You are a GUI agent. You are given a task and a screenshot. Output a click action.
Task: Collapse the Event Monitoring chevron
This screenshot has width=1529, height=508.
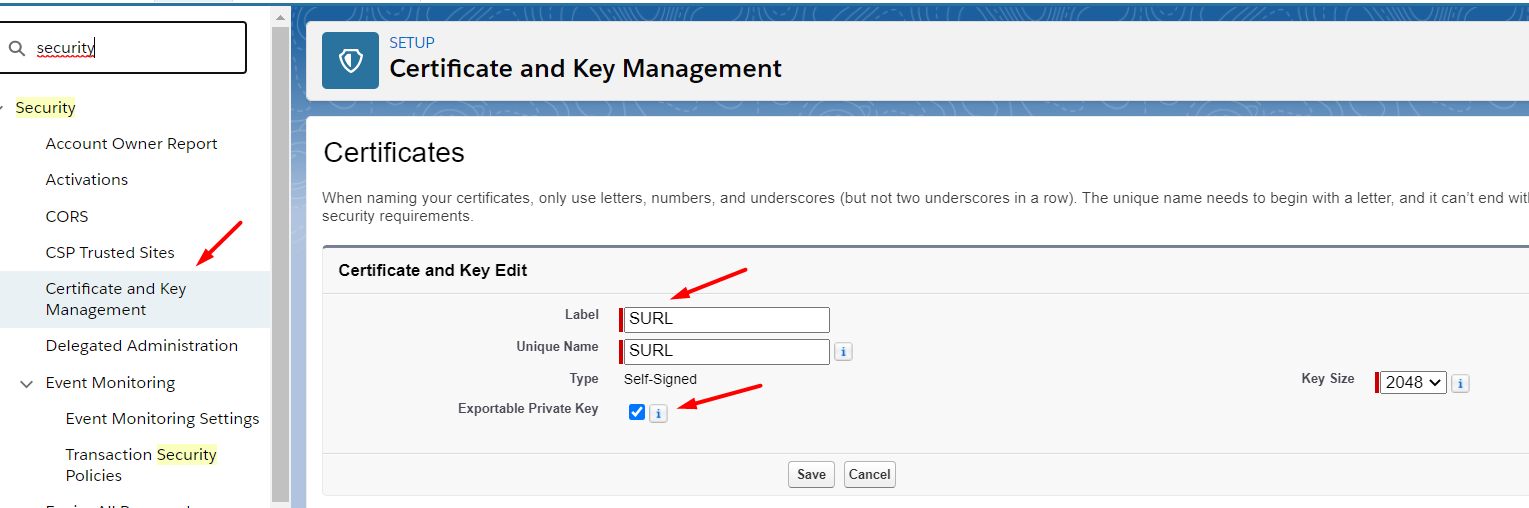[x=27, y=383]
